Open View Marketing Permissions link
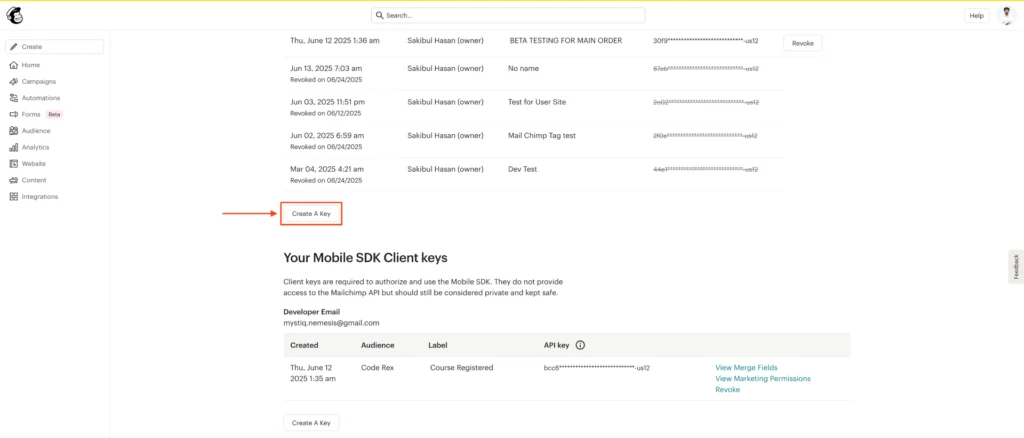Image resolution: width=1024 pixels, height=438 pixels. (763, 379)
